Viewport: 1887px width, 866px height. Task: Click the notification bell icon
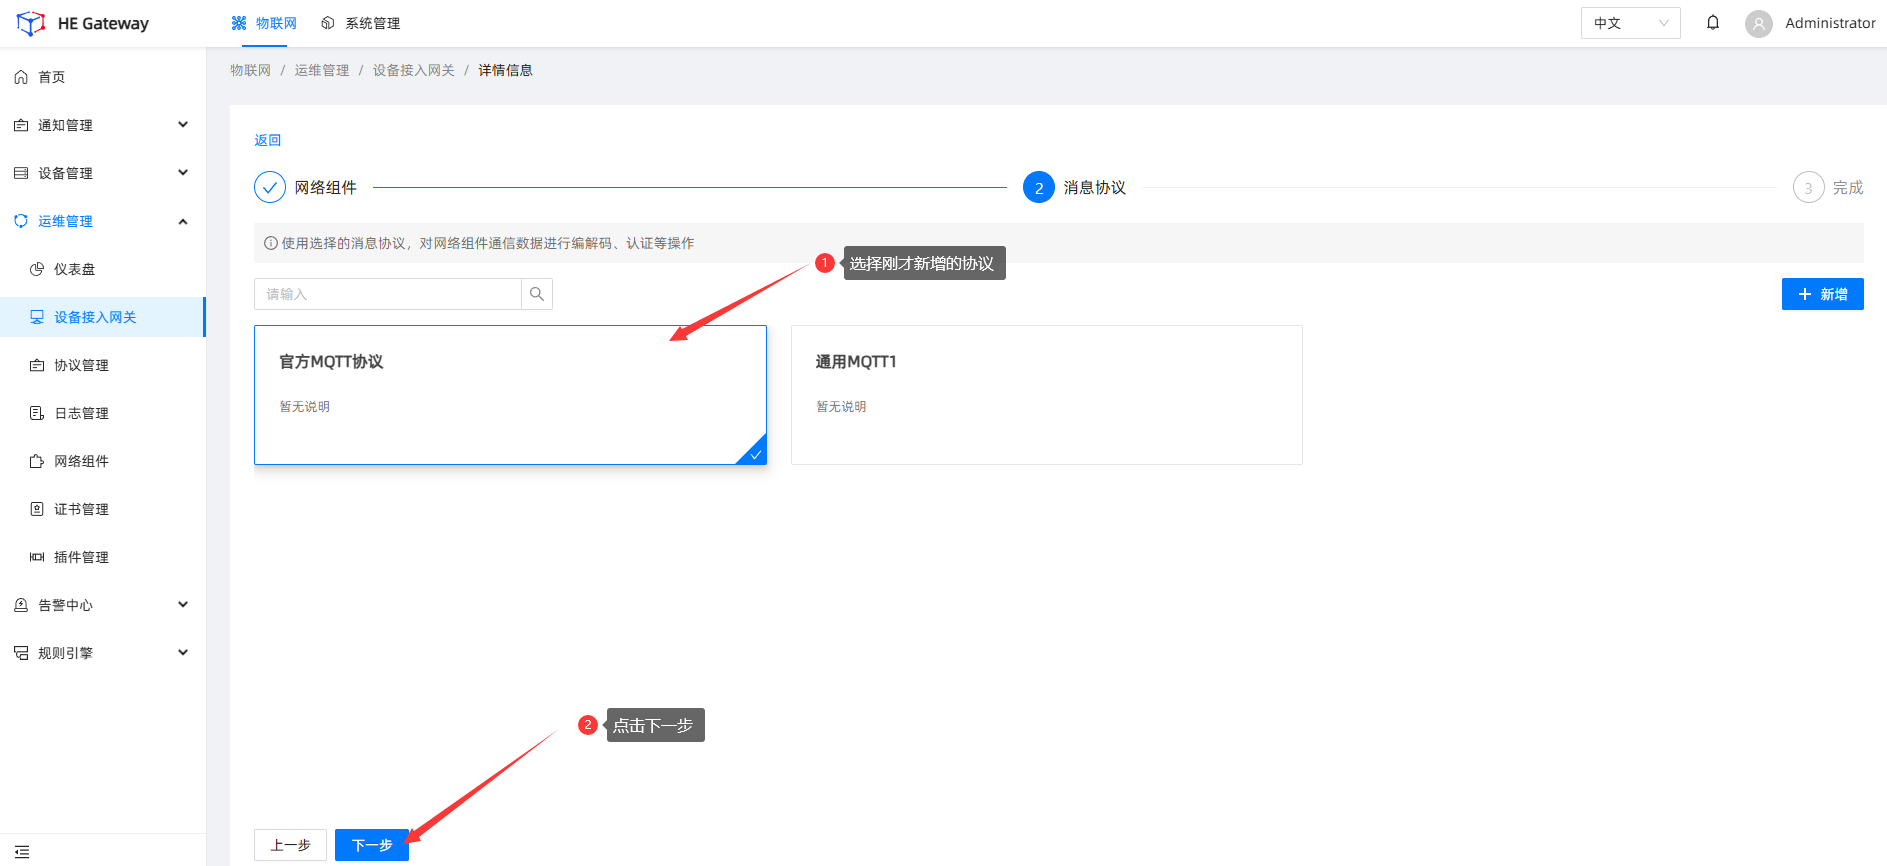tap(1713, 23)
